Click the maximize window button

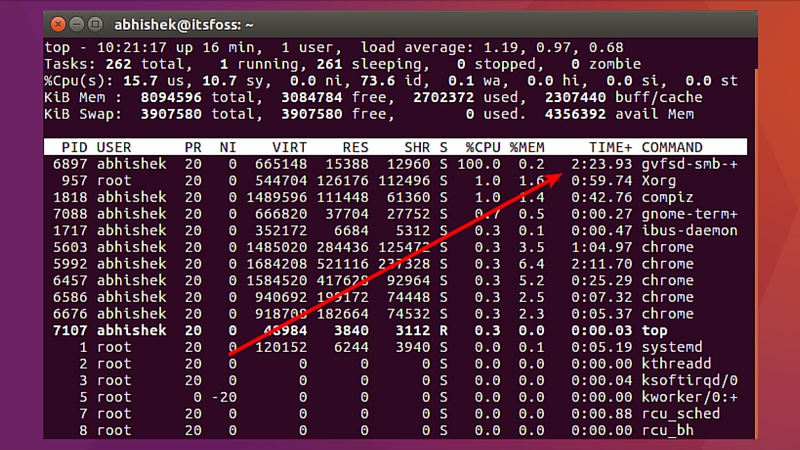click(95, 24)
